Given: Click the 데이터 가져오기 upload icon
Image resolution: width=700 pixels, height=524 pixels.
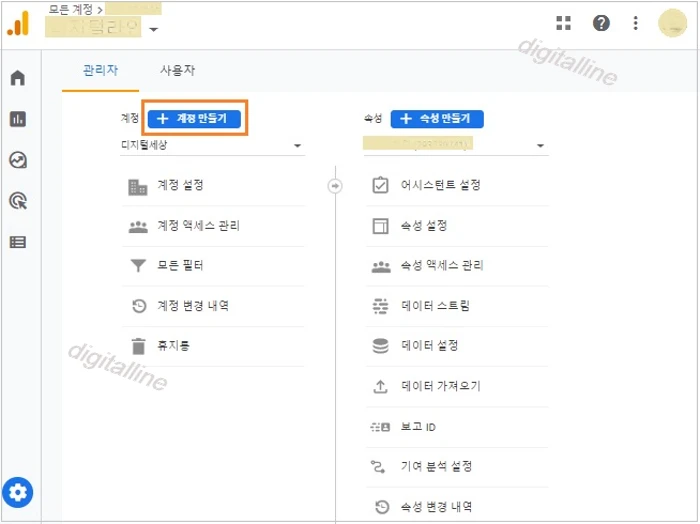Looking at the screenshot, I should (x=380, y=387).
